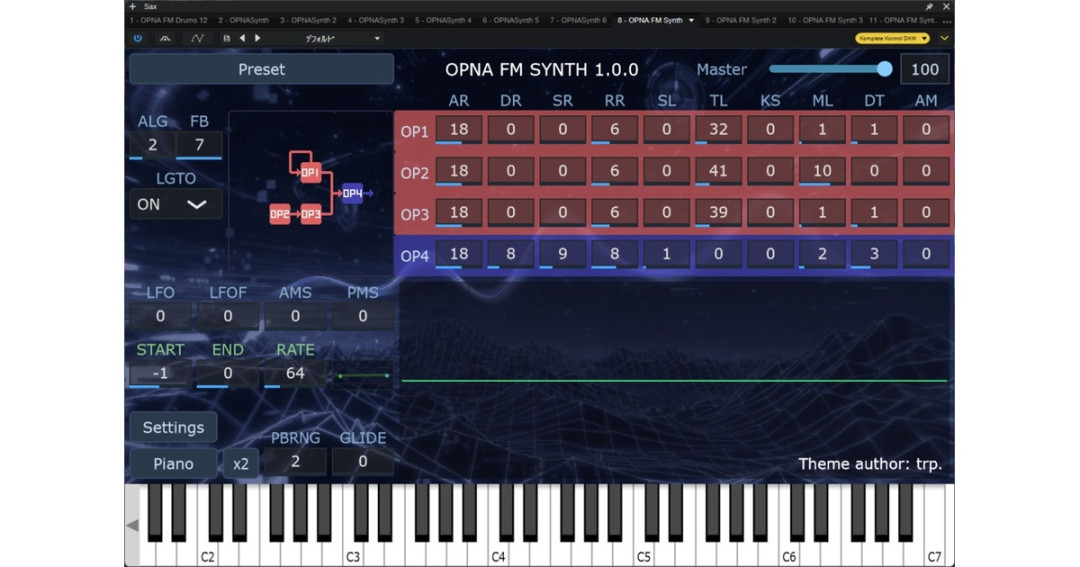The width and height of the screenshot is (1080, 567).
Task: Play the C5 key on piano keyboard
Action: 643,554
